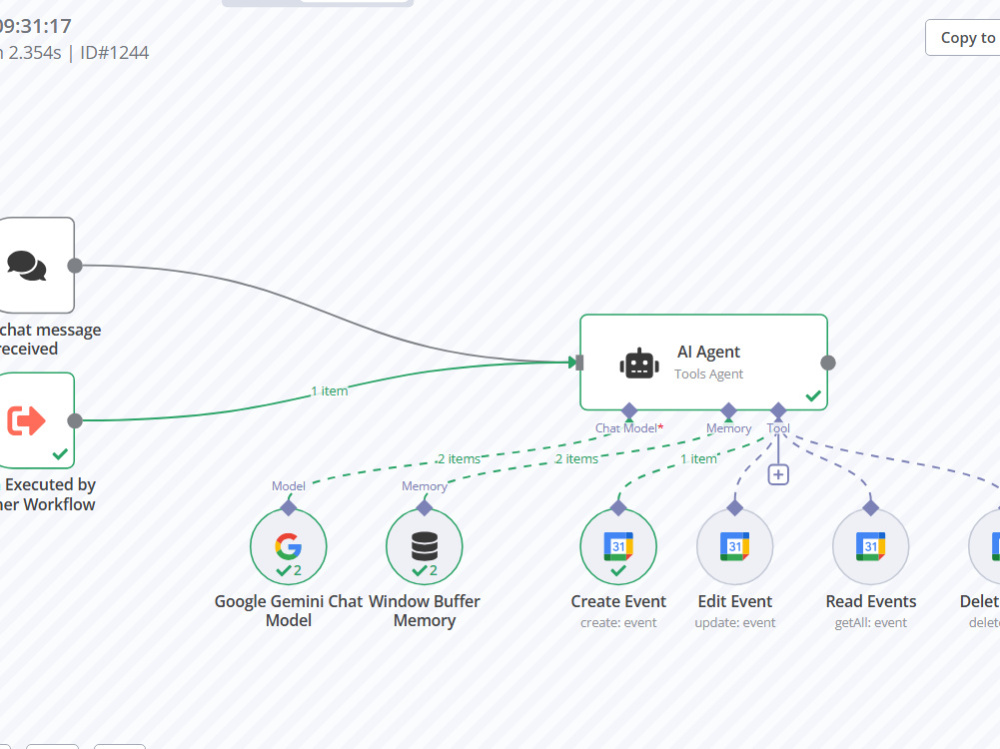Click the '1 item' label on tool connection

pyautogui.click(x=698, y=459)
